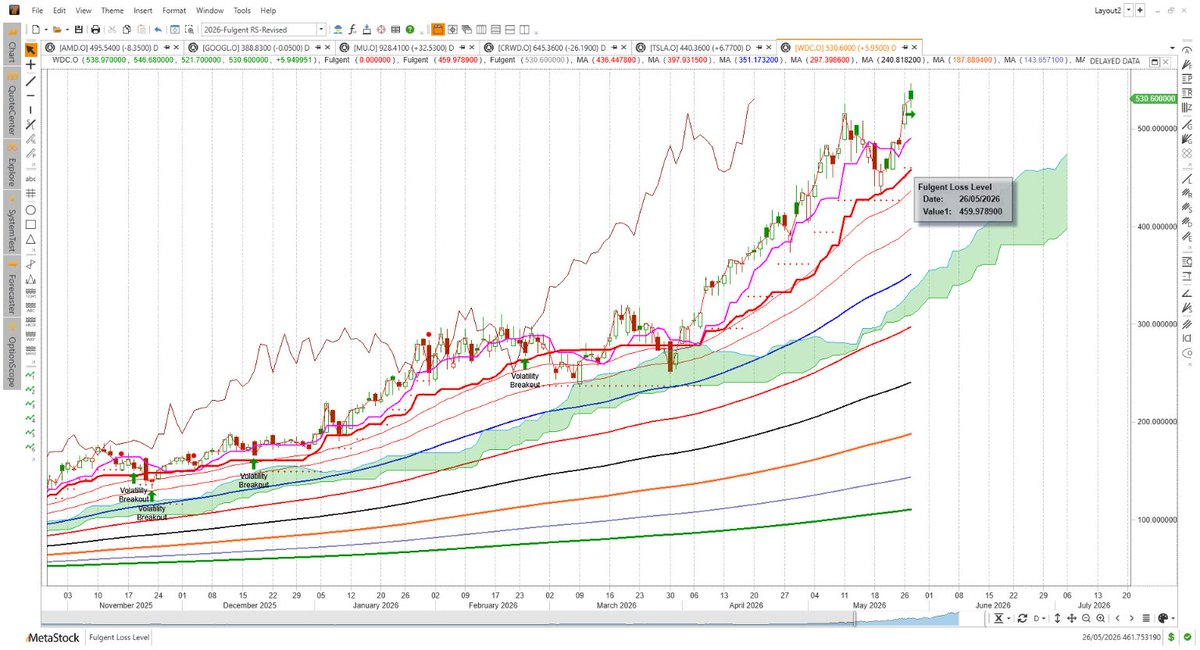Open the indicator function (f) icon

pyautogui.click(x=352, y=30)
